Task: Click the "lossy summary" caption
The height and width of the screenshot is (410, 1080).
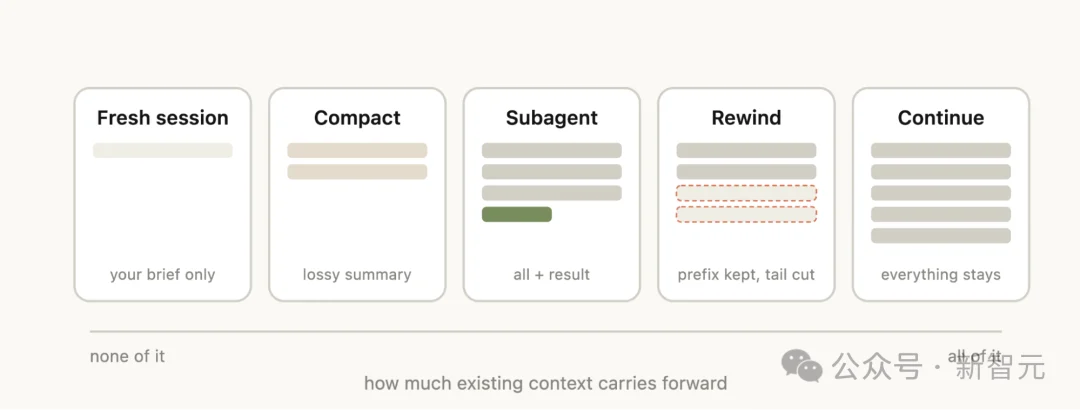Action: (x=357, y=274)
